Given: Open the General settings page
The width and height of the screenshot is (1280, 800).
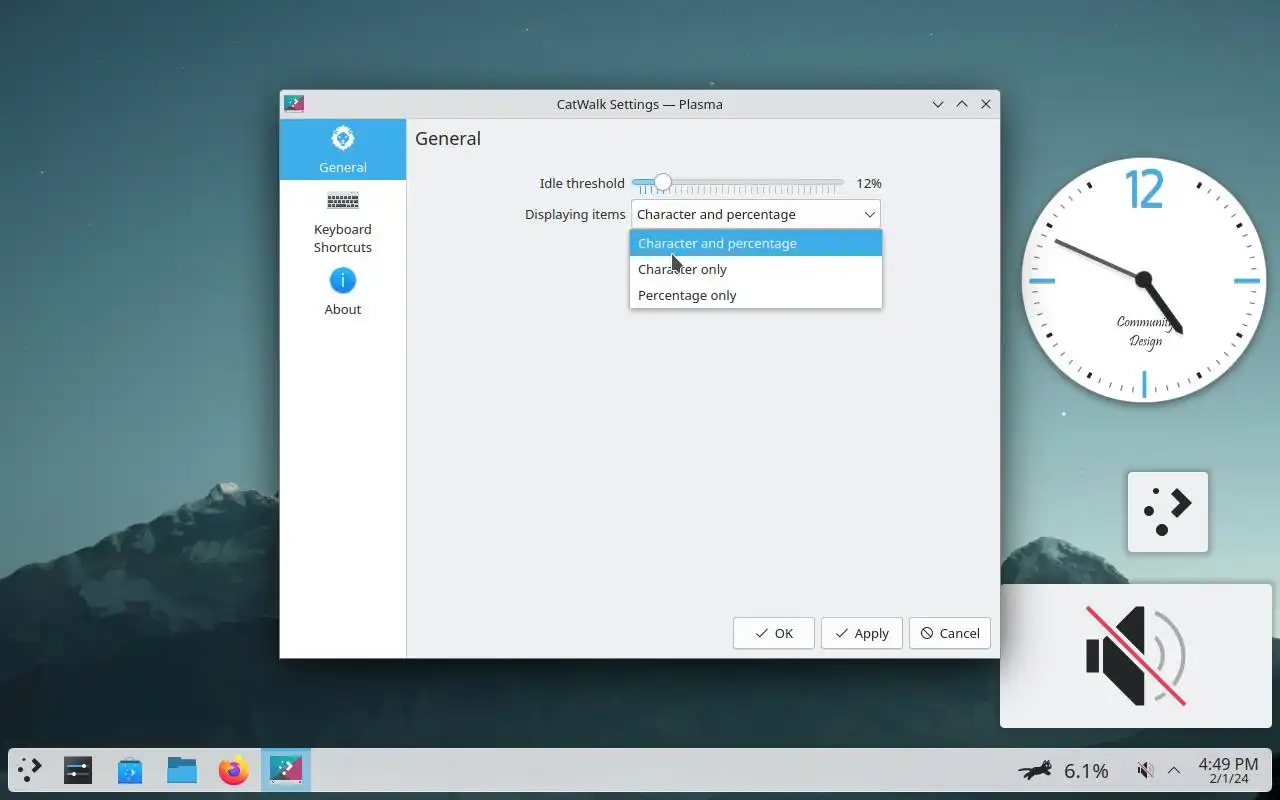Looking at the screenshot, I should (343, 149).
